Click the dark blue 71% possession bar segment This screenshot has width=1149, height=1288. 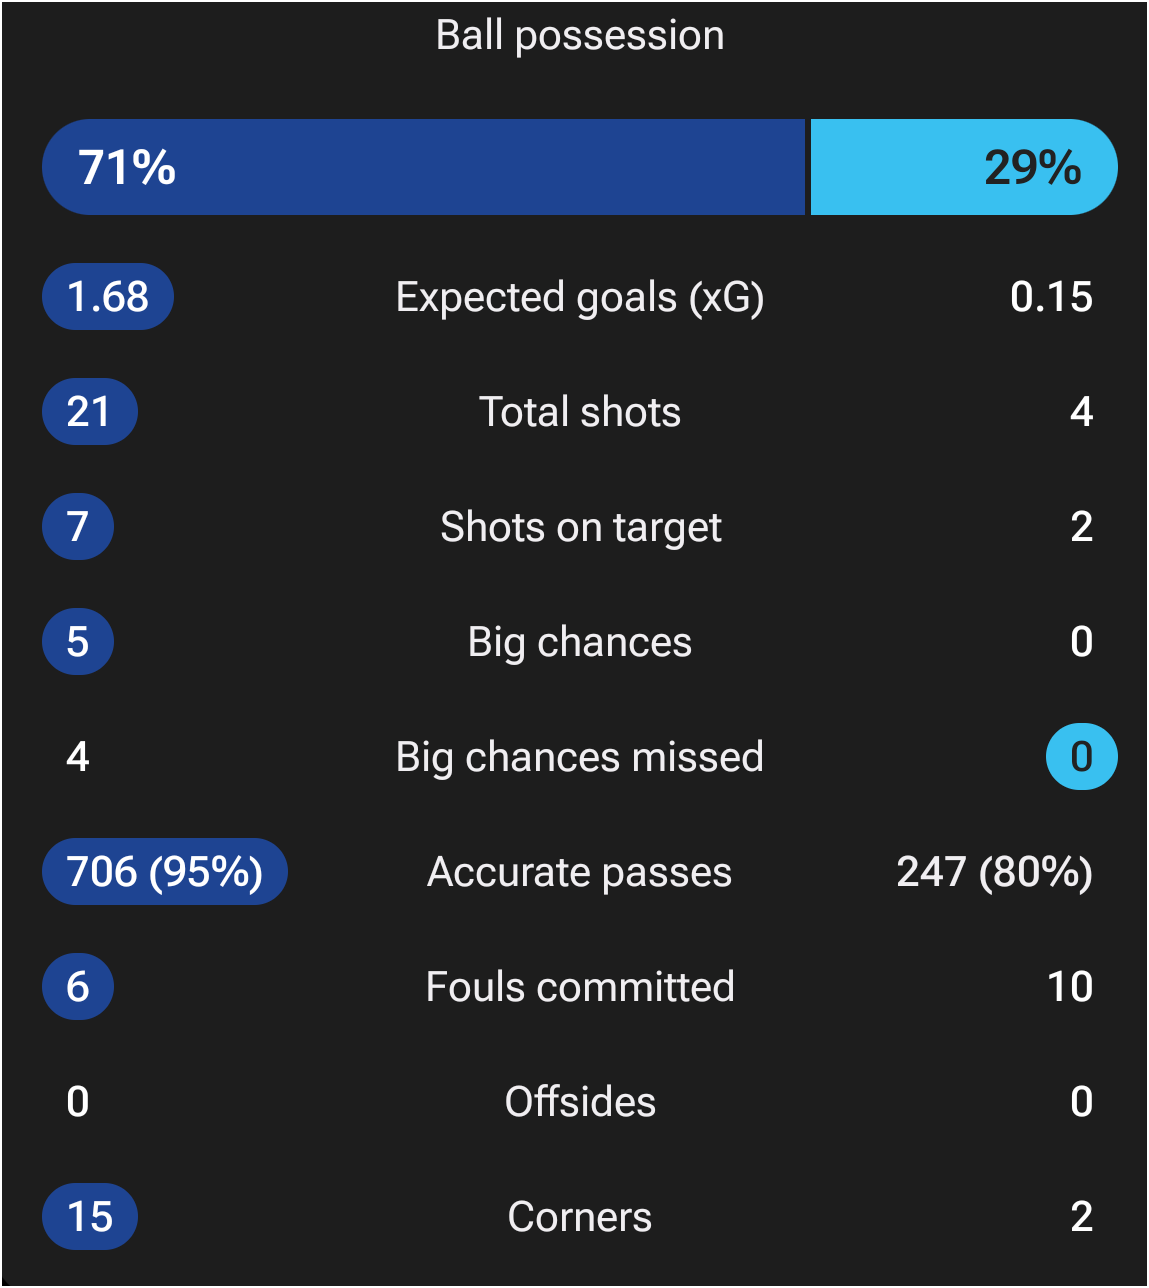[423, 167]
